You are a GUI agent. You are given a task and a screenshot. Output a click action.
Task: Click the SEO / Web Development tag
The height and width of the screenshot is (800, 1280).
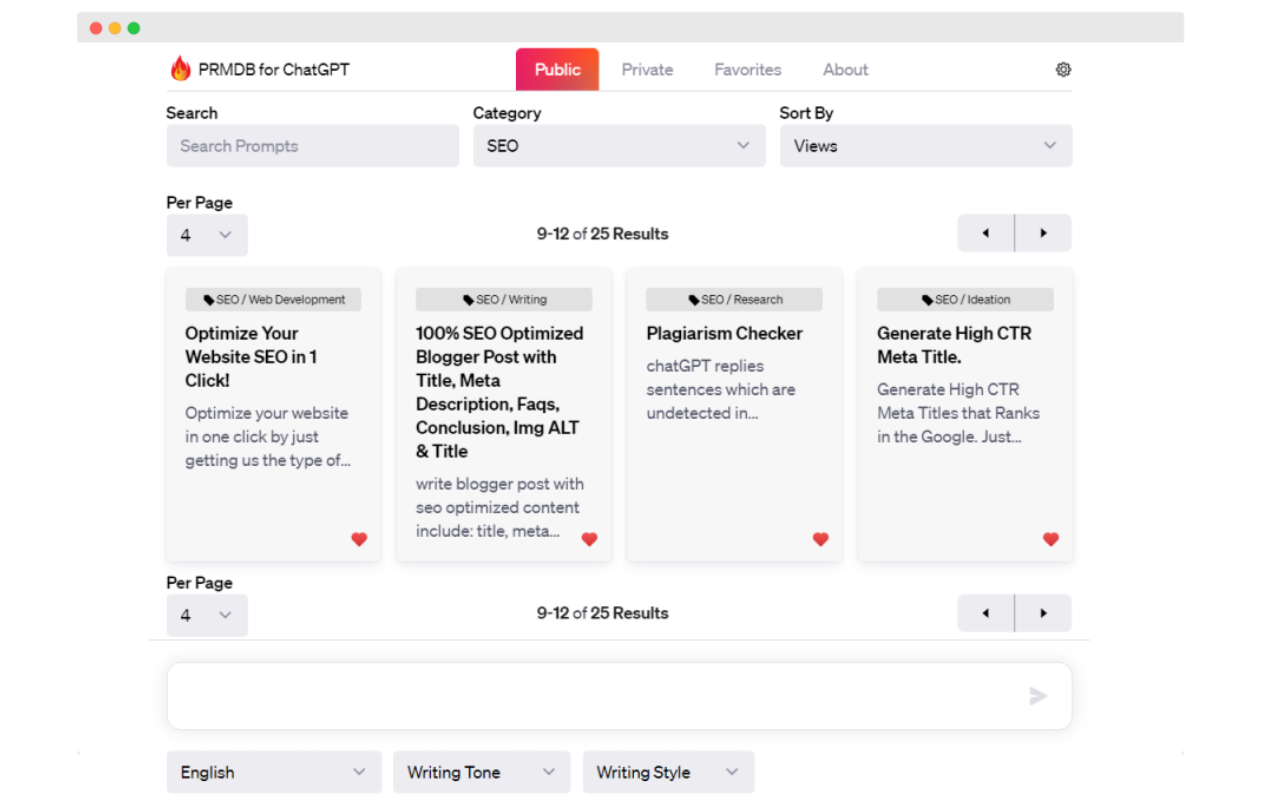[x=273, y=299]
